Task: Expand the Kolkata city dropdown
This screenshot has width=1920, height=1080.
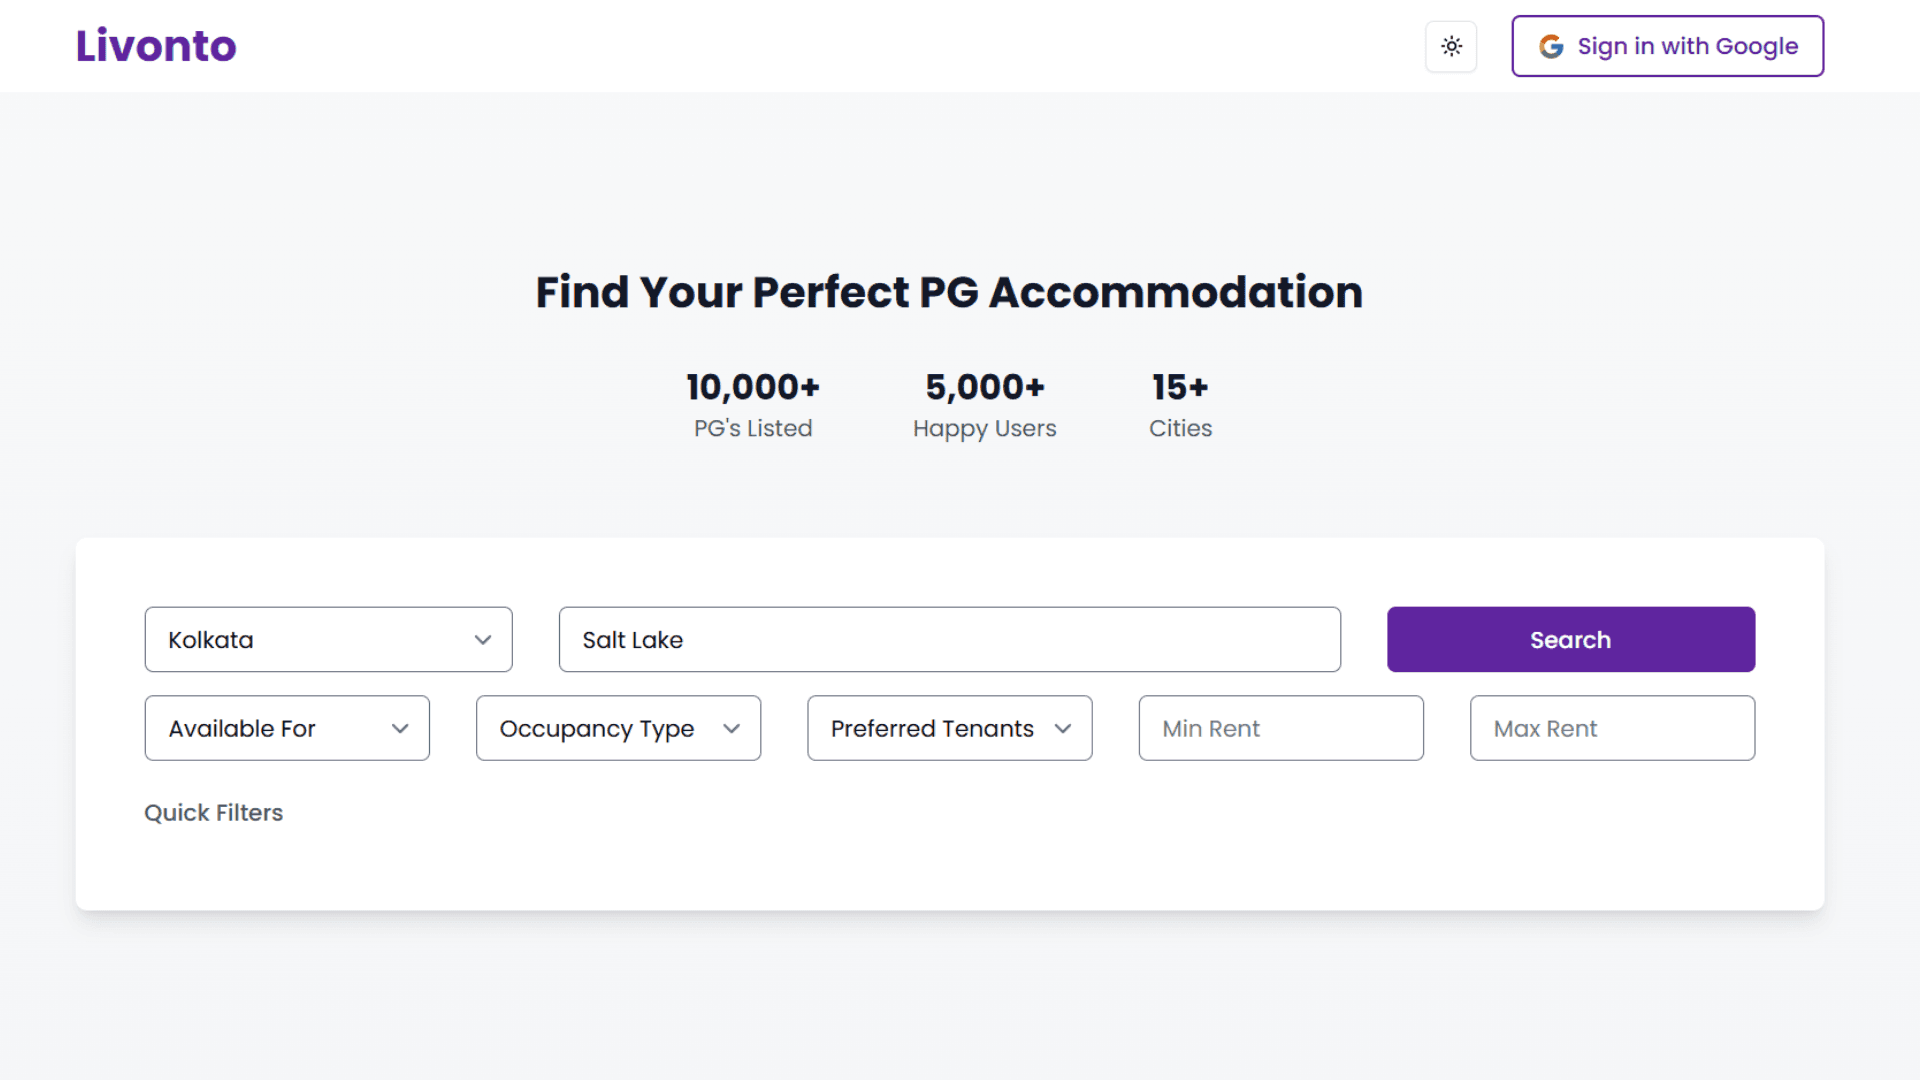Action: pyautogui.click(x=328, y=639)
